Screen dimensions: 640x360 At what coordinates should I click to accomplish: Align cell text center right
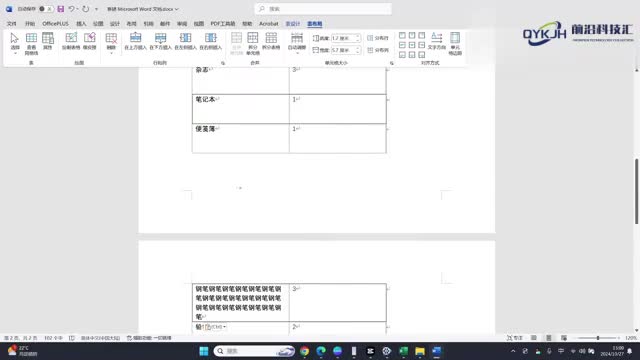422,45
